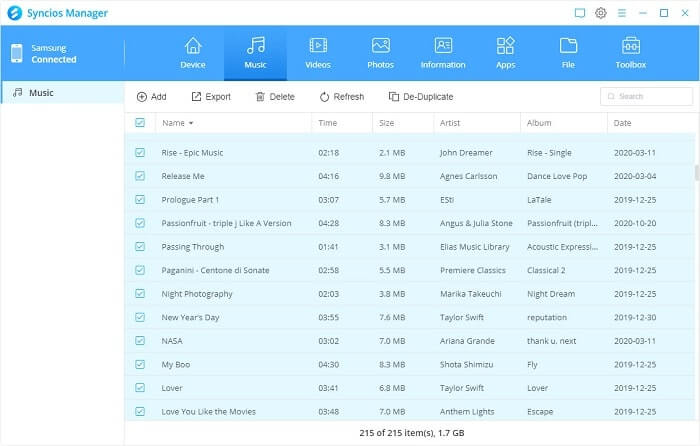Click the Add button
Screen dimensions: 700x446
click(152, 96)
